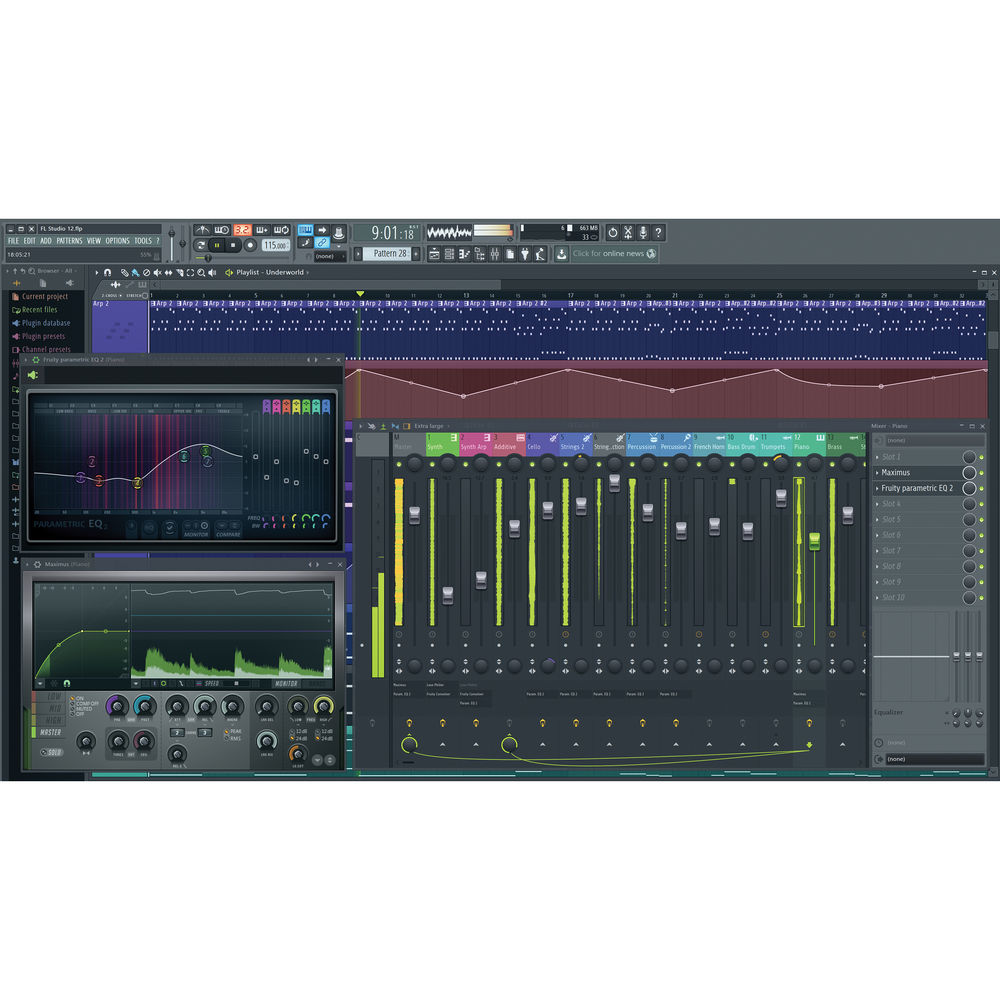This screenshot has height=1000, width=1000.
Task: Click the metronome icon in toolbar
Action: pyautogui.click(x=202, y=231)
